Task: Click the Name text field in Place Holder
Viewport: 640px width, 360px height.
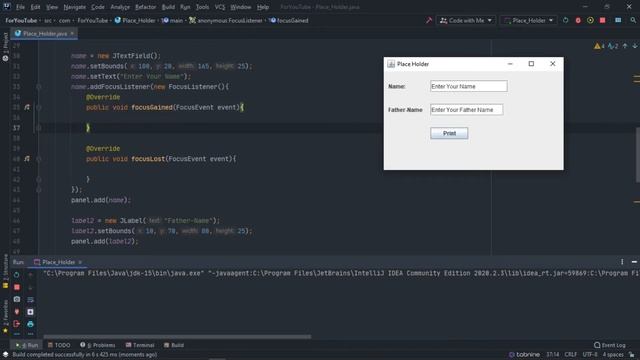Action: 469,86
